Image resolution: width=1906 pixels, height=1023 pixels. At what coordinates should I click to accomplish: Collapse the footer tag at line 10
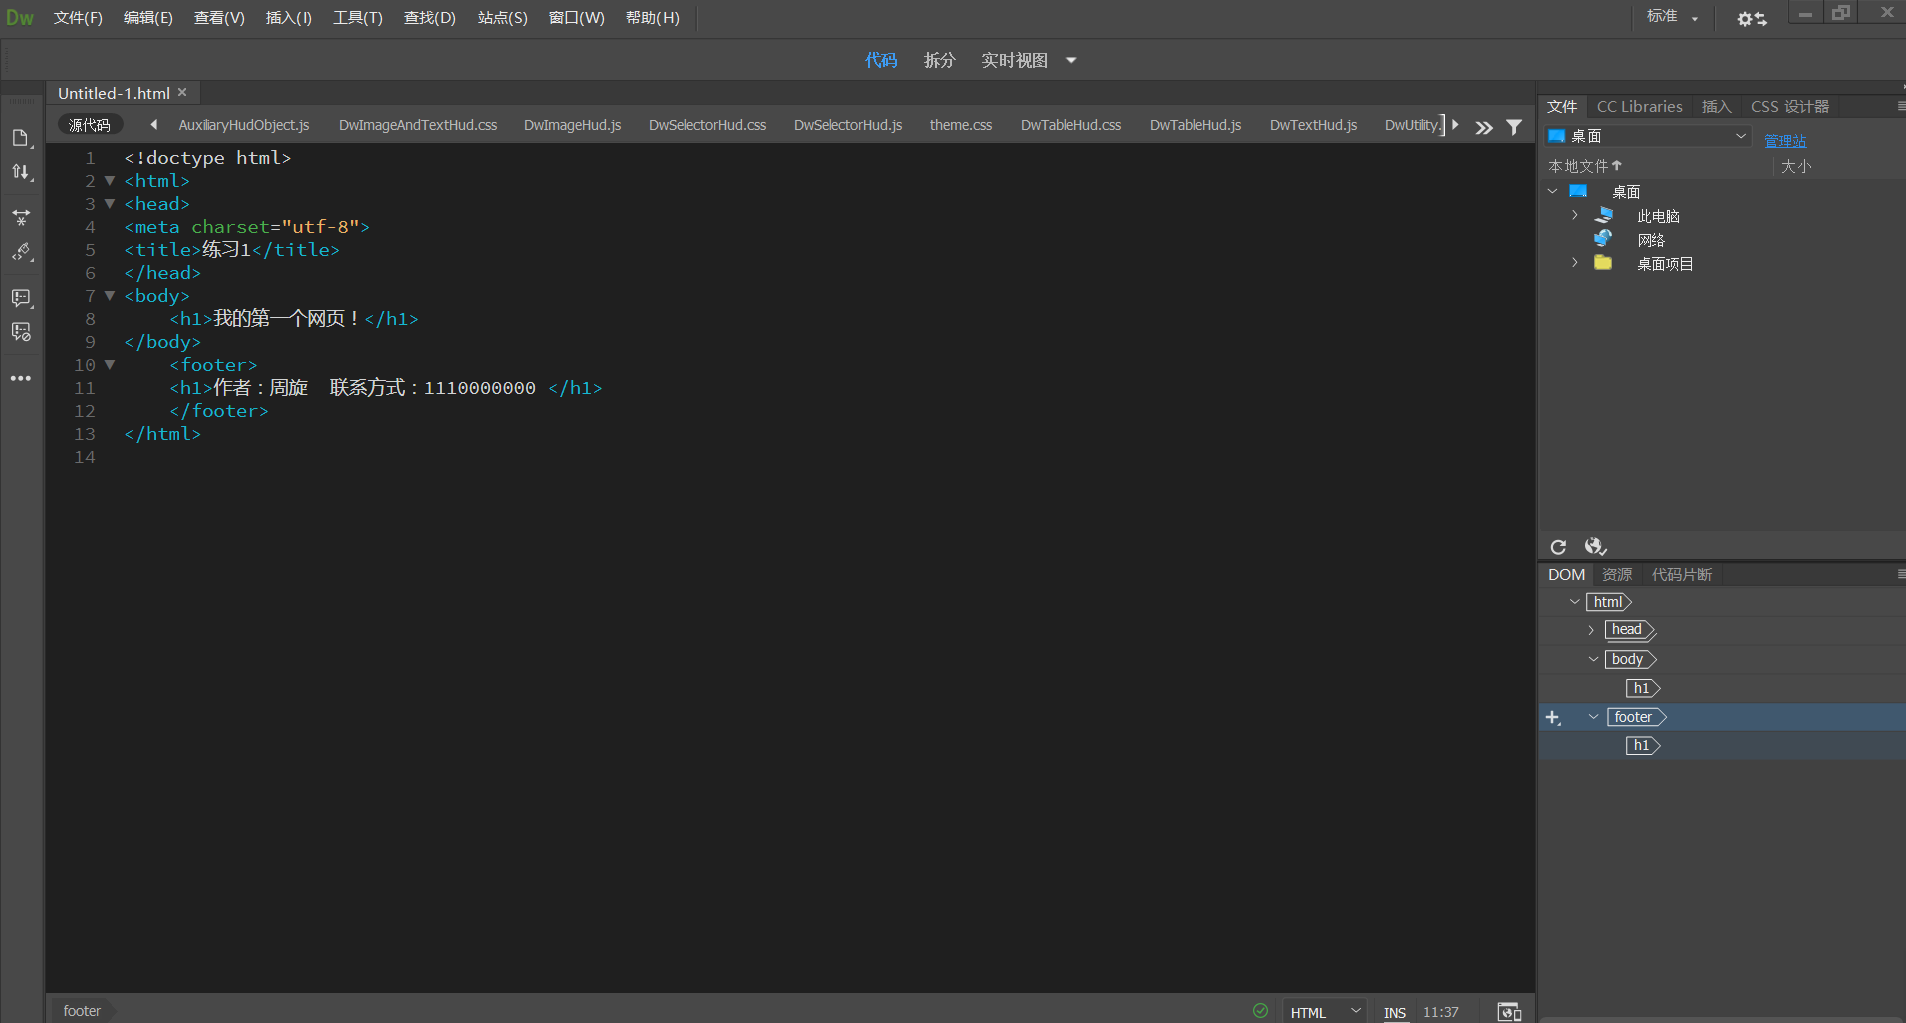tap(110, 365)
